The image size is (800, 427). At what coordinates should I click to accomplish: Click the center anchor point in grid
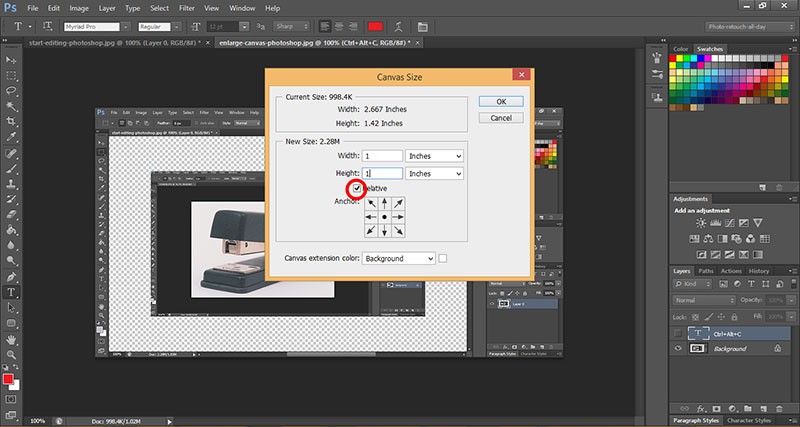tap(384, 216)
